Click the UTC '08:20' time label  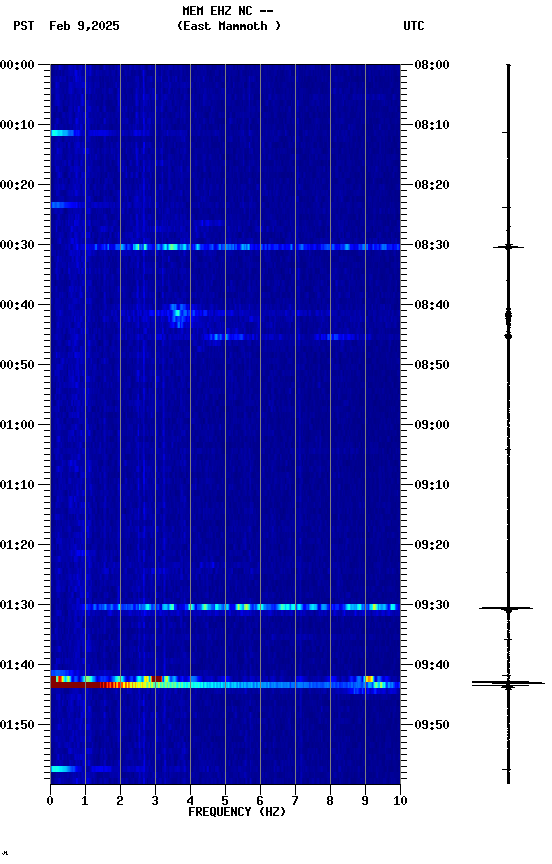coord(432,185)
